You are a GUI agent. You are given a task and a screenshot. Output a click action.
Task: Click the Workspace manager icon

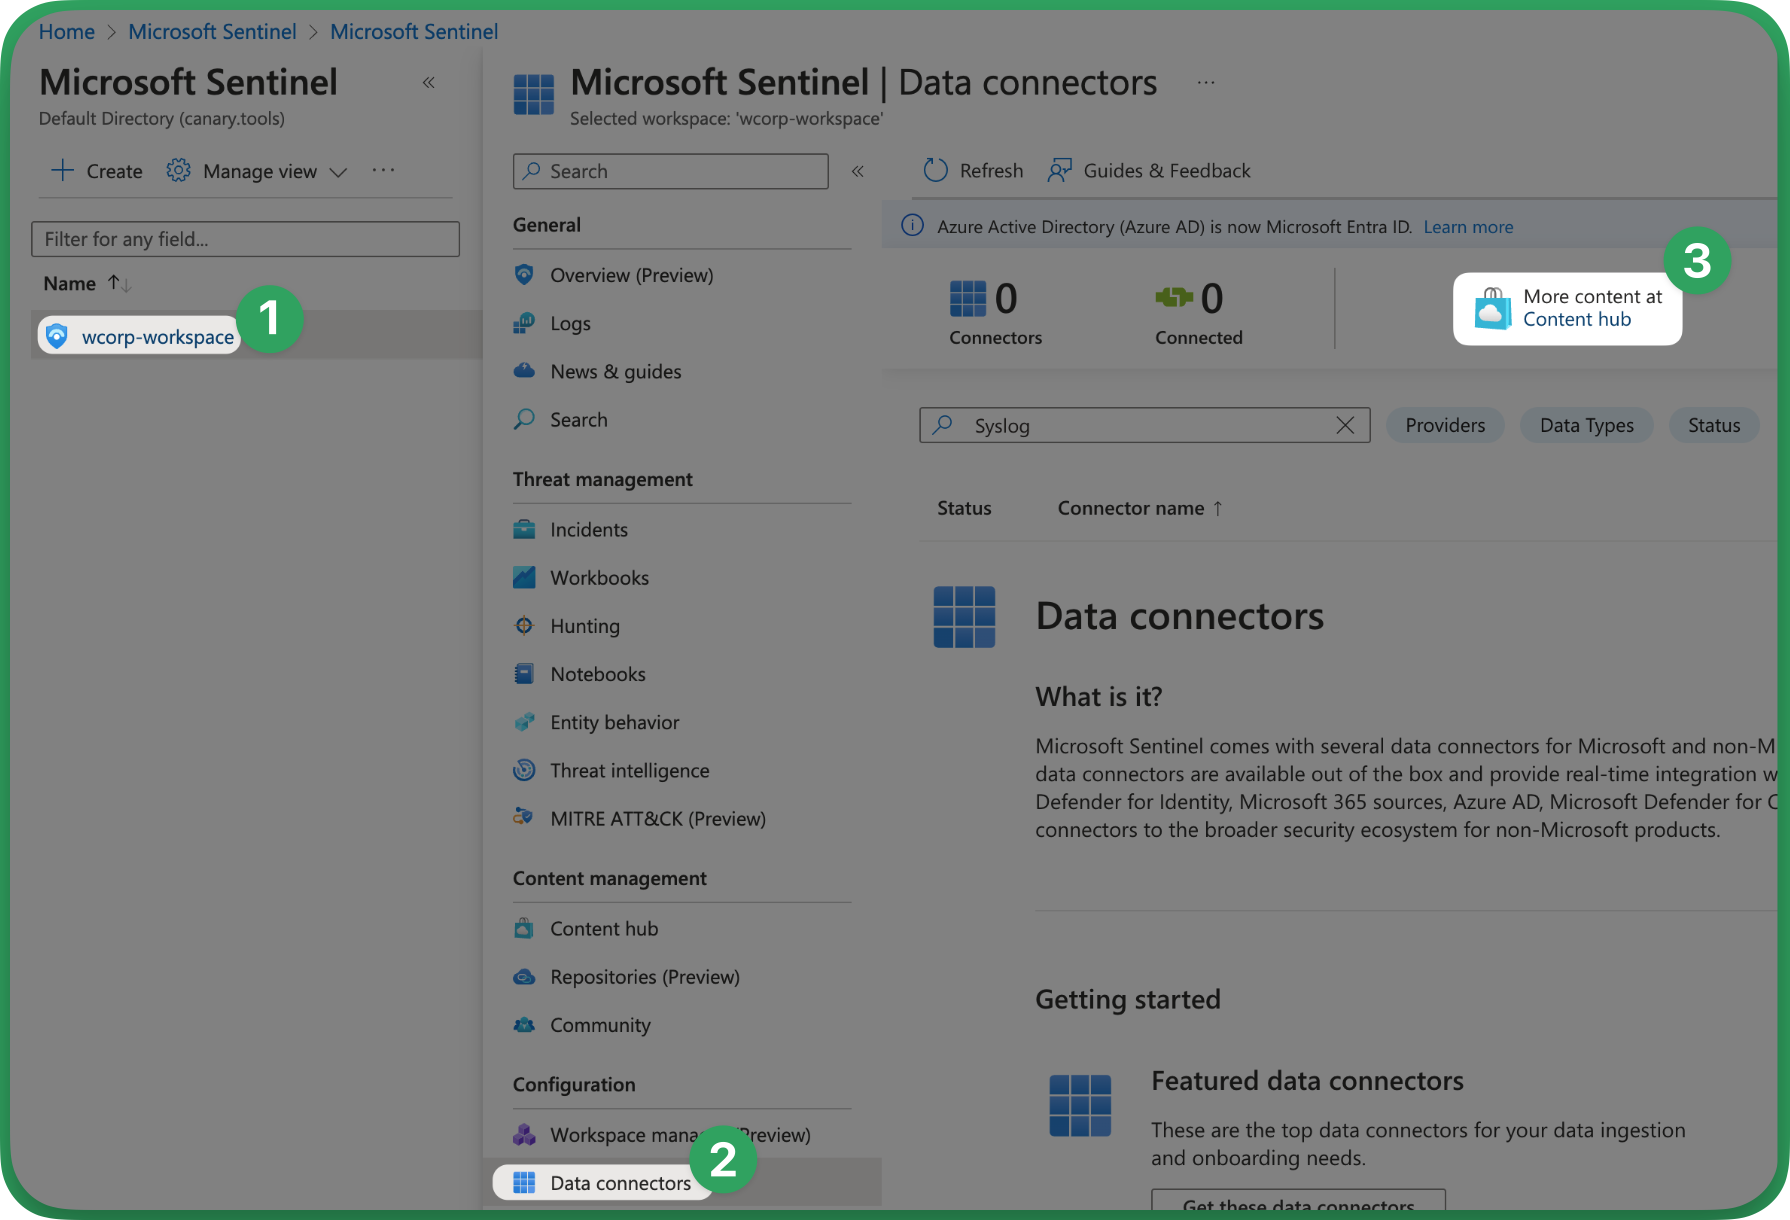pyautogui.click(x=524, y=1135)
